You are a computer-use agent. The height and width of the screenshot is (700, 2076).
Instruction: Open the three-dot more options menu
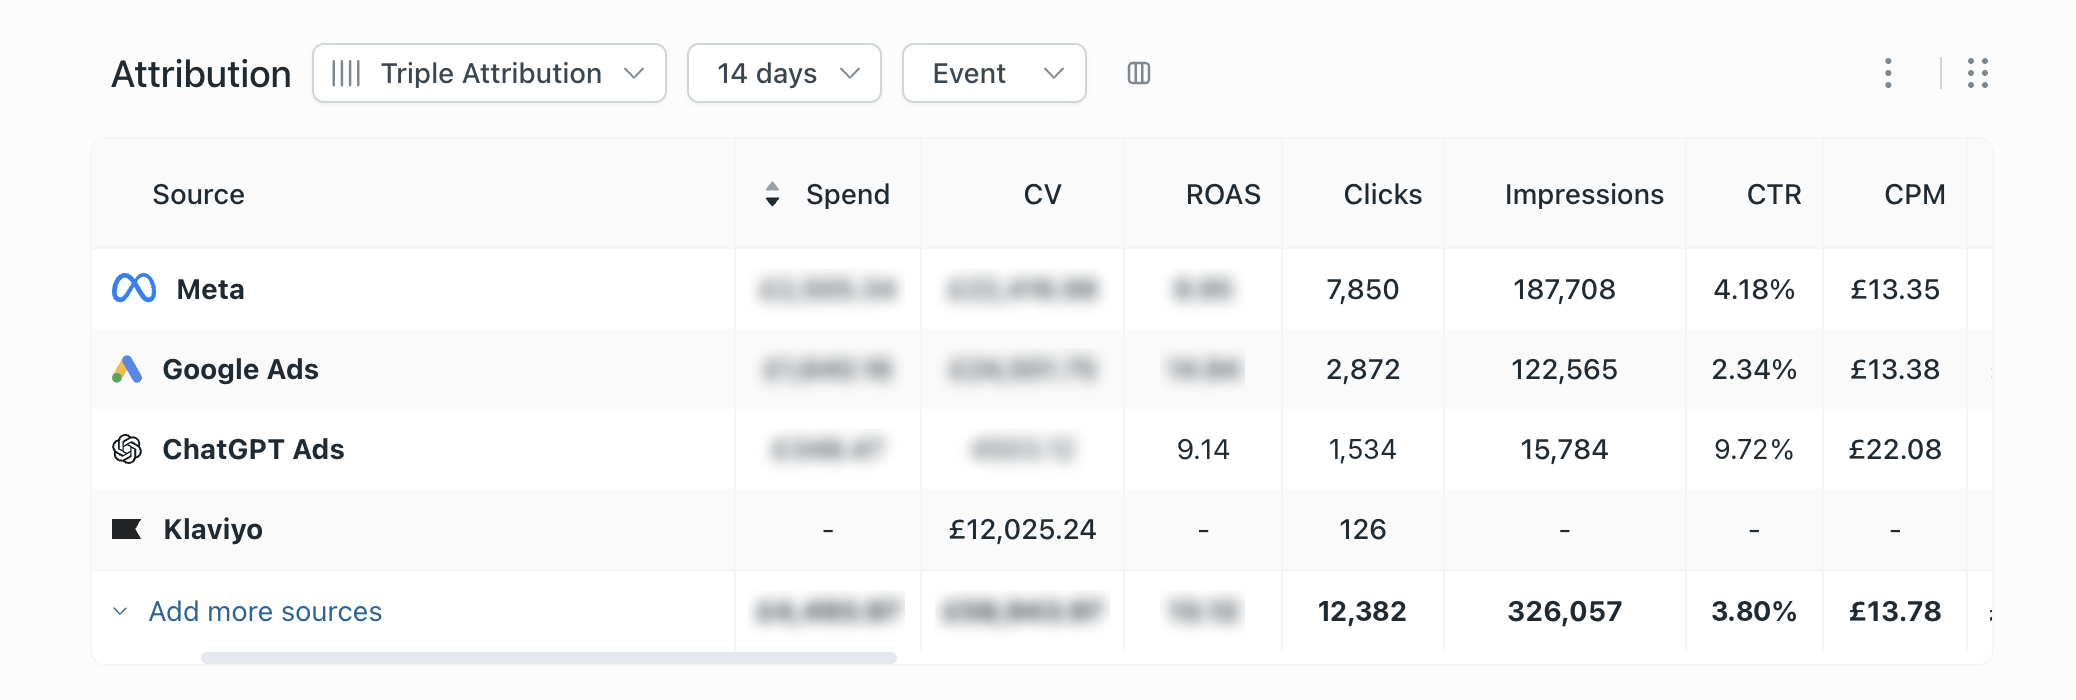[x=1888, y=73]
